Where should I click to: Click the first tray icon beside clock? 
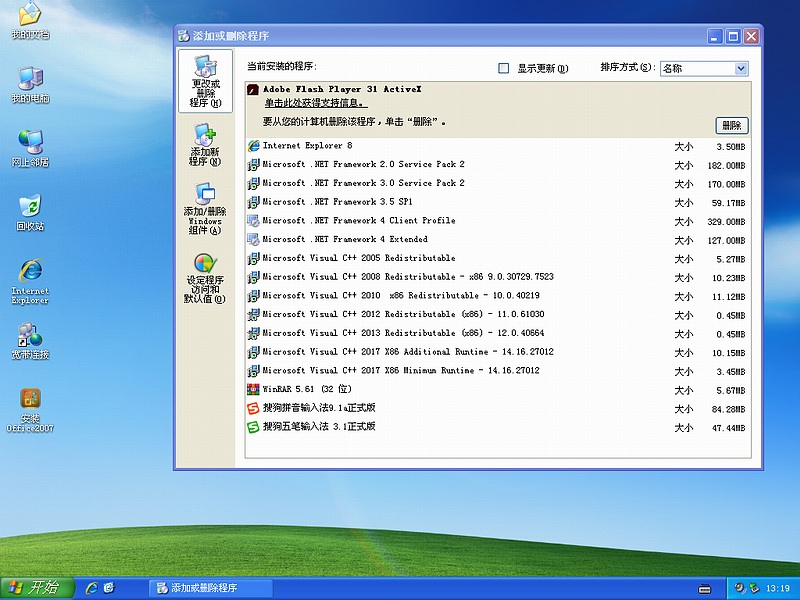(739, 588)
